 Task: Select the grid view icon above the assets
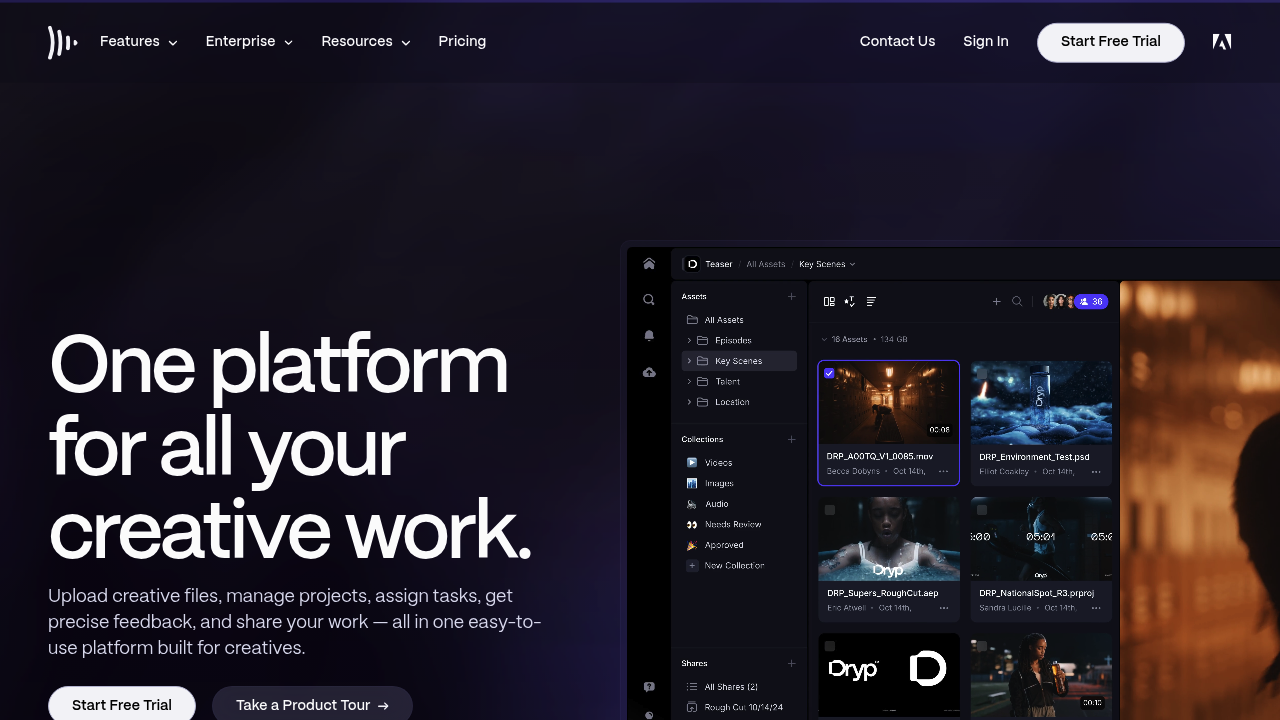[829, 301]
